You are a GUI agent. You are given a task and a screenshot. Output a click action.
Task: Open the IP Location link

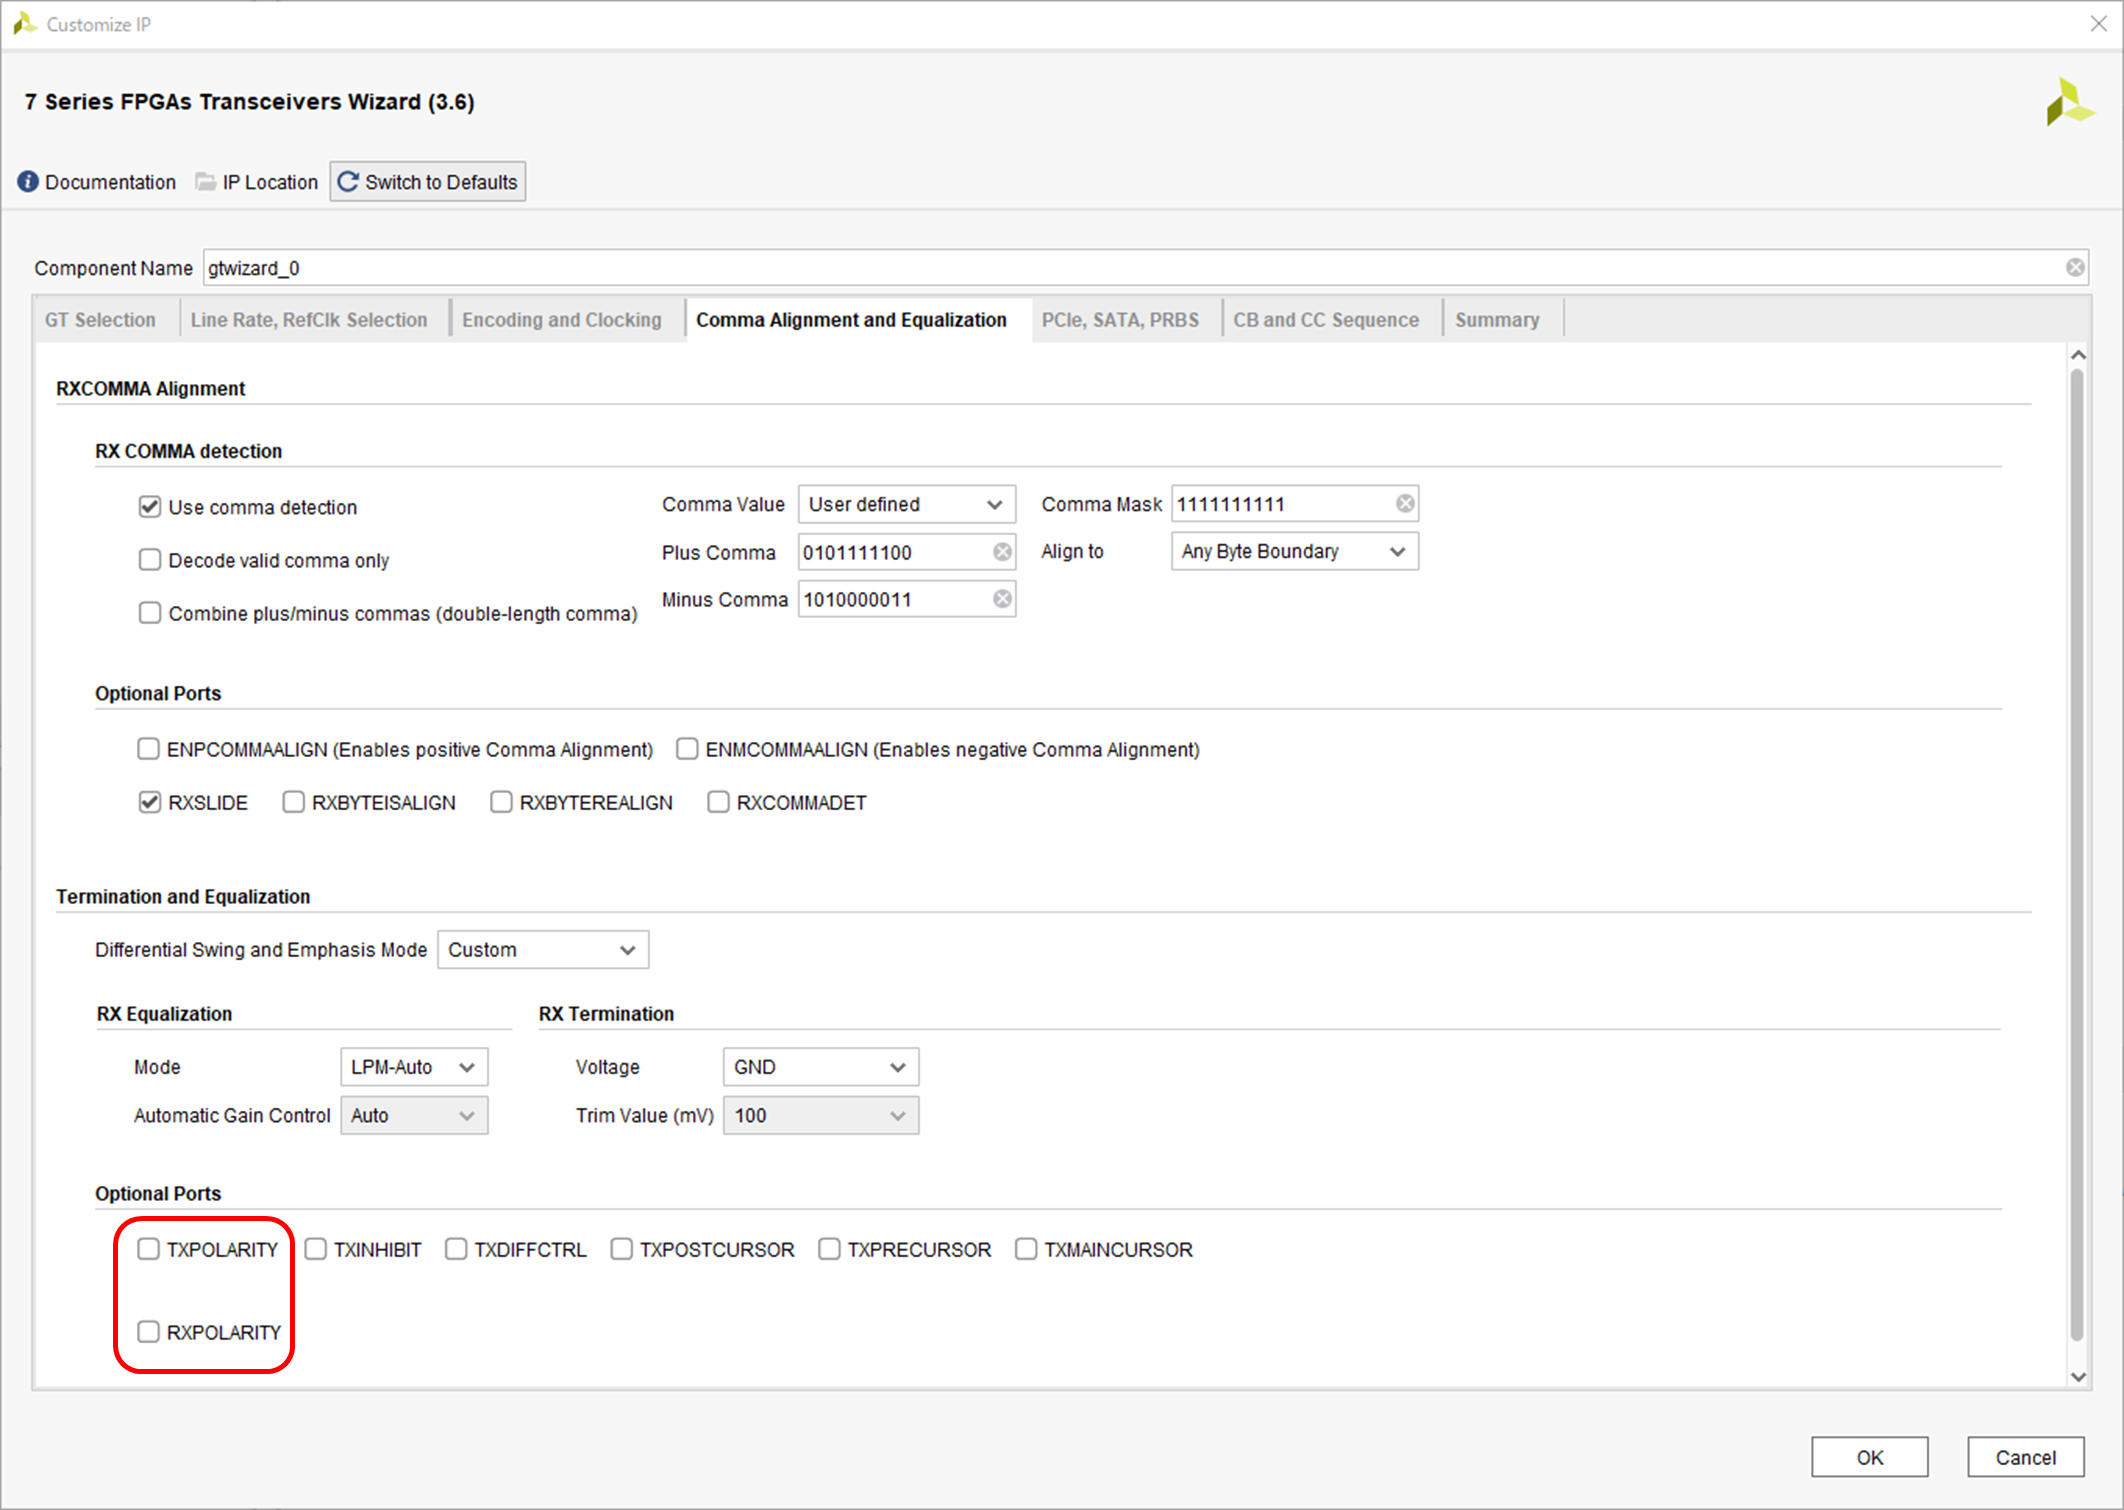coord(270,182)
